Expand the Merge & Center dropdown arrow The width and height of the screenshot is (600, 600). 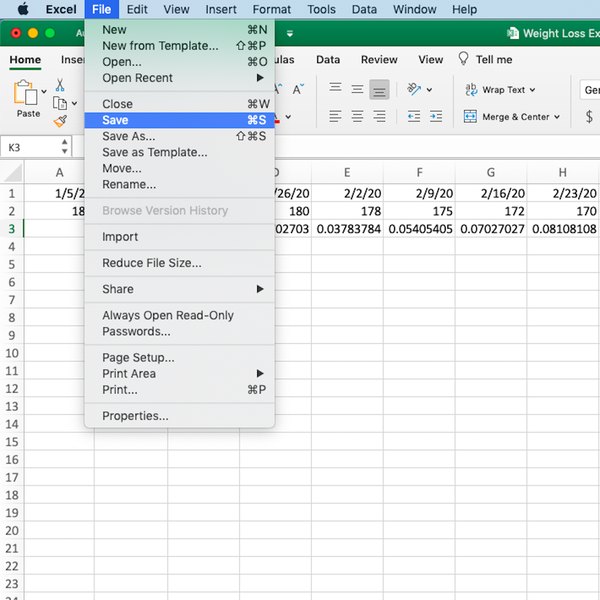tap(557, 117)
